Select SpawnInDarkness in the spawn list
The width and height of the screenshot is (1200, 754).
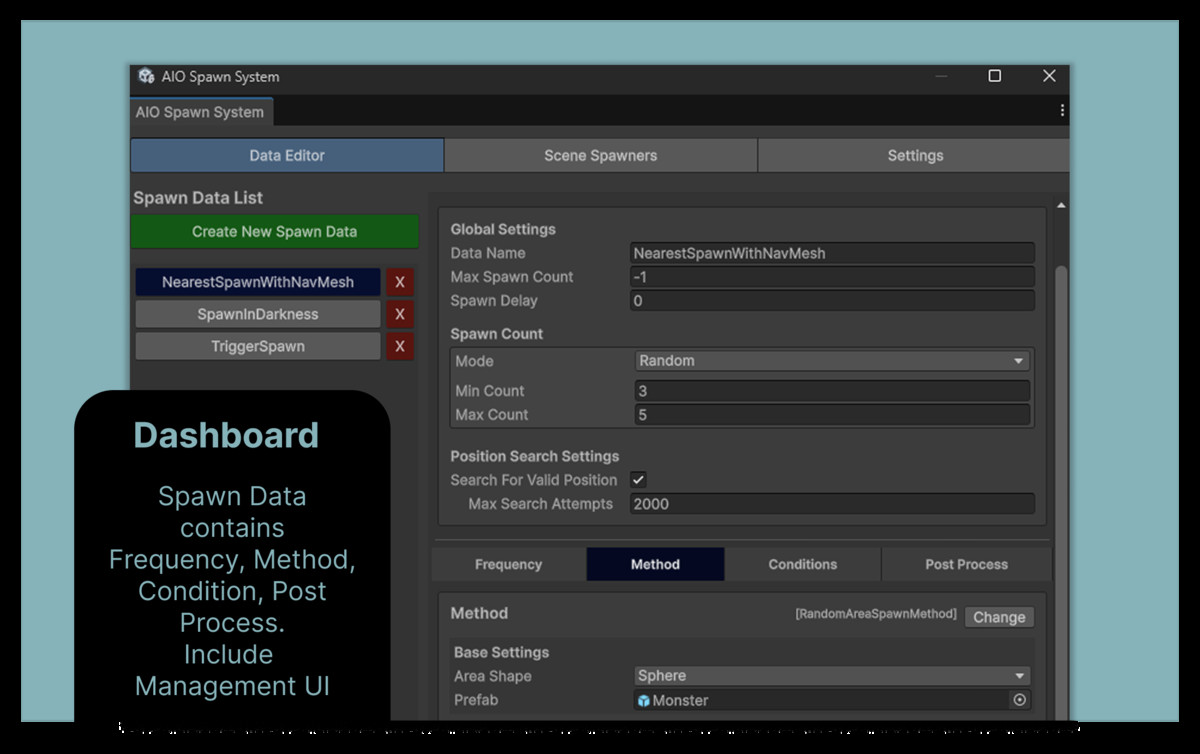point(258,314)
